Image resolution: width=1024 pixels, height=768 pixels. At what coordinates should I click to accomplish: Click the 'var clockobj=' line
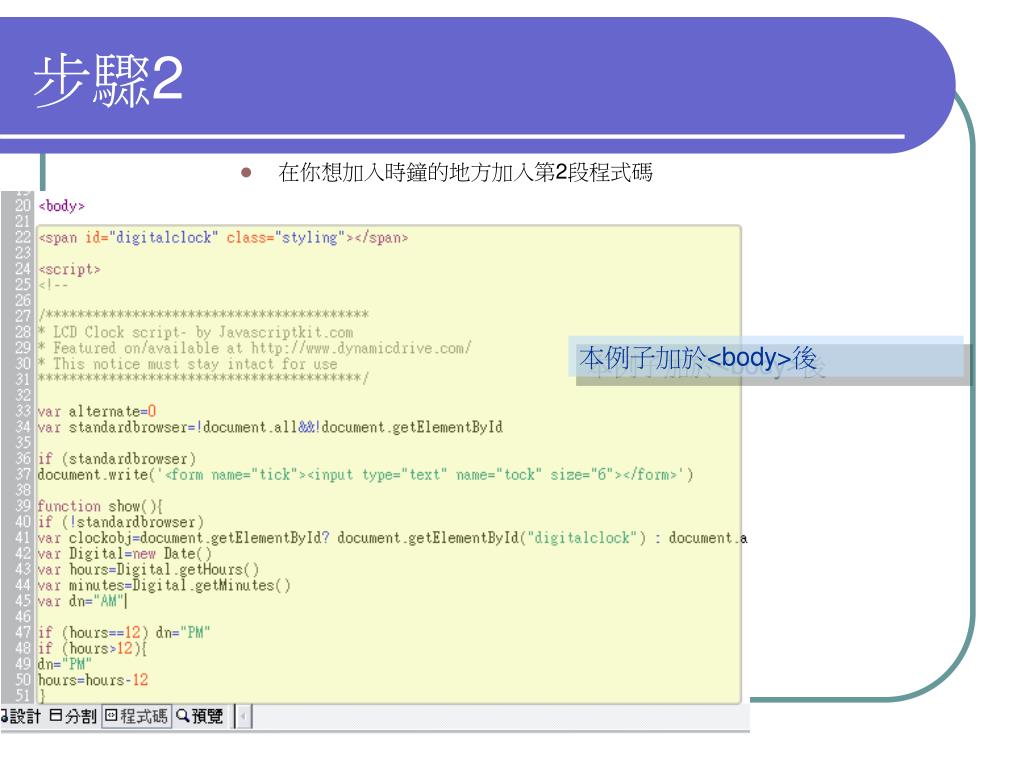(x=392, y=538)
